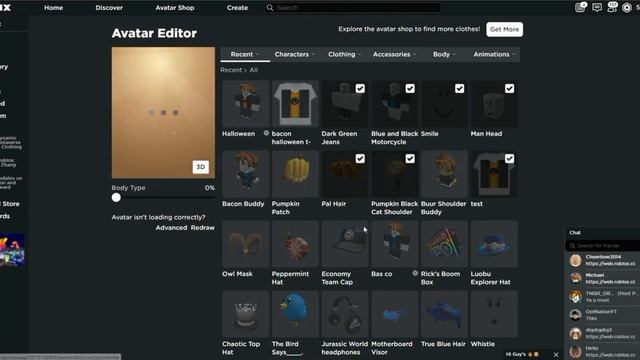Image resolution: width=640 pixels, height=360 pixels.
Task: Open chat with OofNationYT
Action: tap(602, 315)
